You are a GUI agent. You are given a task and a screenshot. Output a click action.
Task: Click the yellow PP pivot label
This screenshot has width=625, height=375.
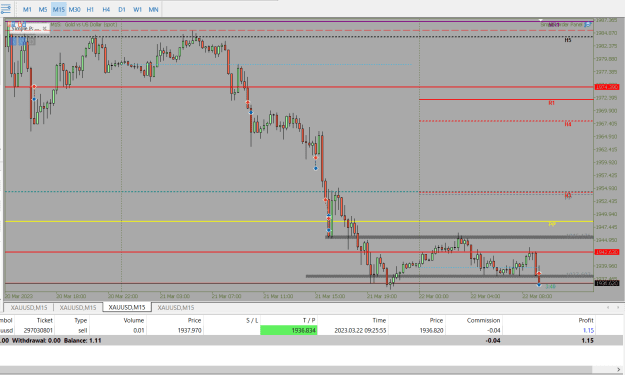click(x=552, y=224)
